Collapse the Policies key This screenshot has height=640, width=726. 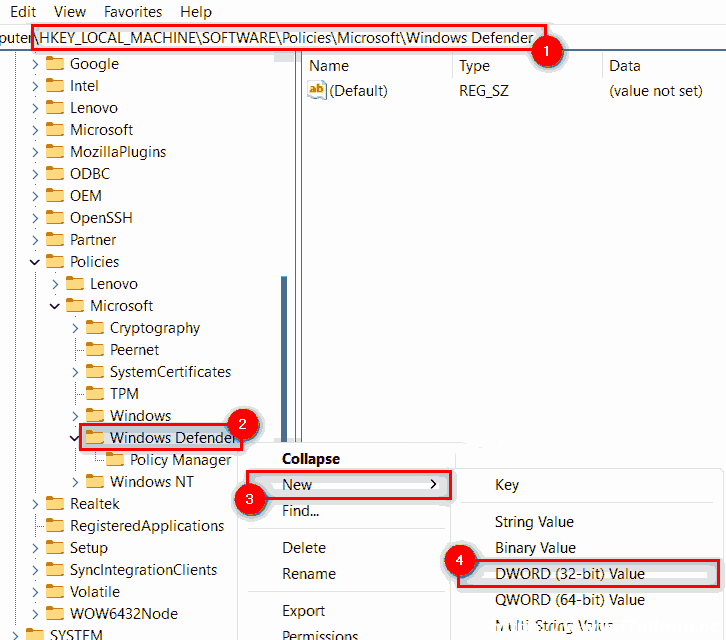35,262
